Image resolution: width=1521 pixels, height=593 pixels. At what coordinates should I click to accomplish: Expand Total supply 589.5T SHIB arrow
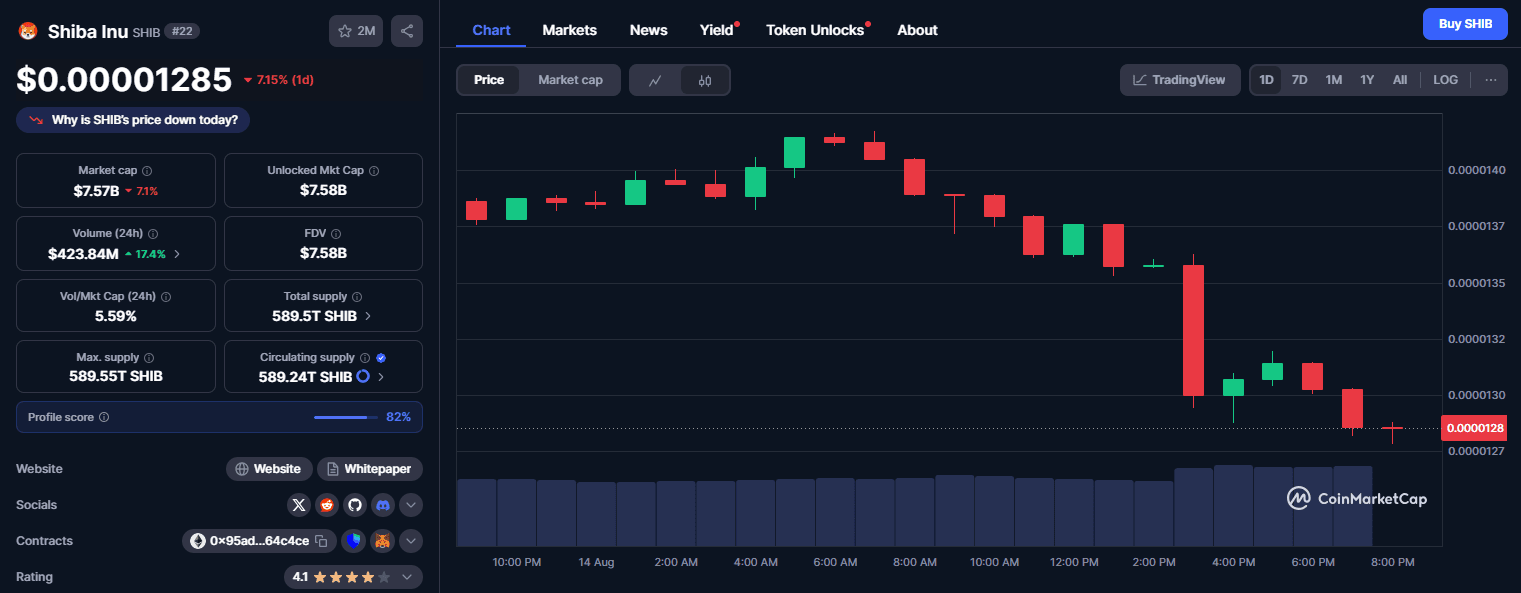point(367,316)
